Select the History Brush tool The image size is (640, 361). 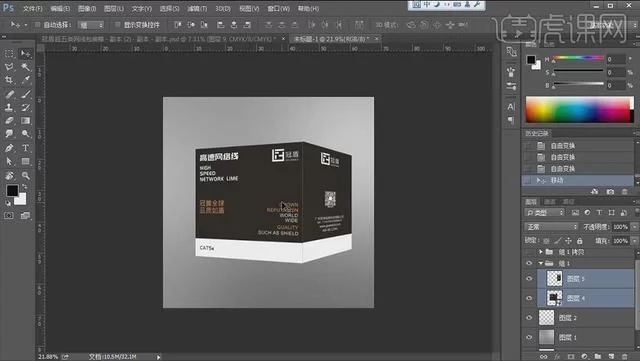point(25,107)
